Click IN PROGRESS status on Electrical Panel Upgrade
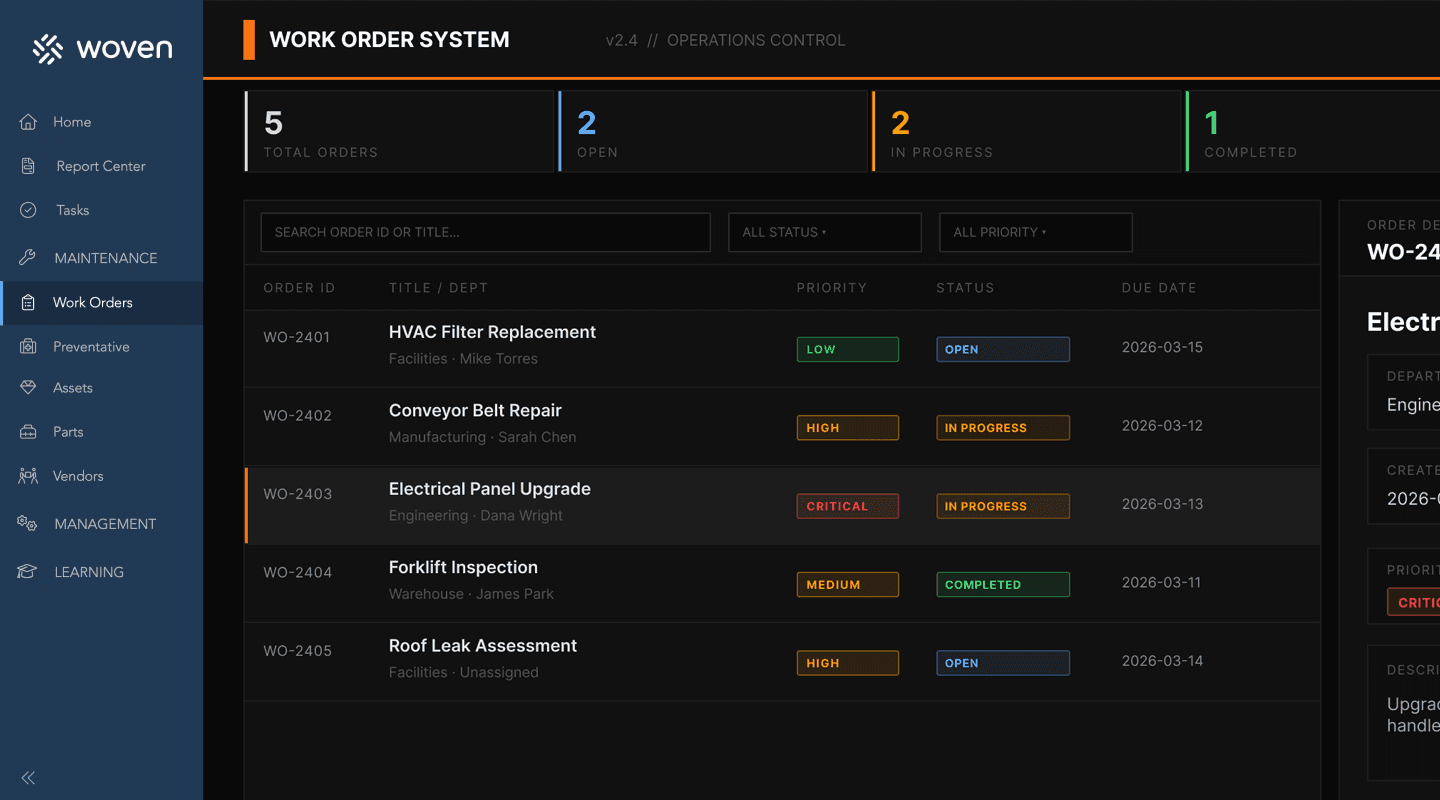 [x=1003, y=506]
